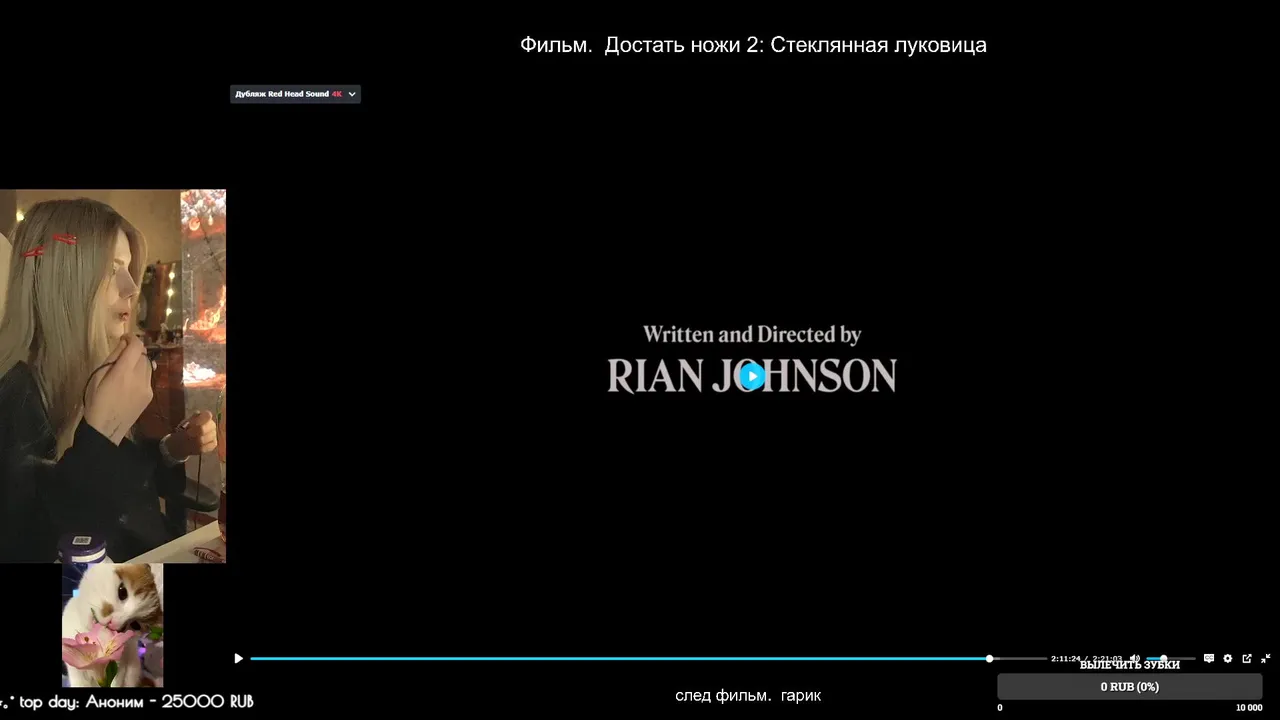Viewport: 1280px width, 720px height.
Task: Mute audio with the speaker icon
Action: tap(1135, 658)
